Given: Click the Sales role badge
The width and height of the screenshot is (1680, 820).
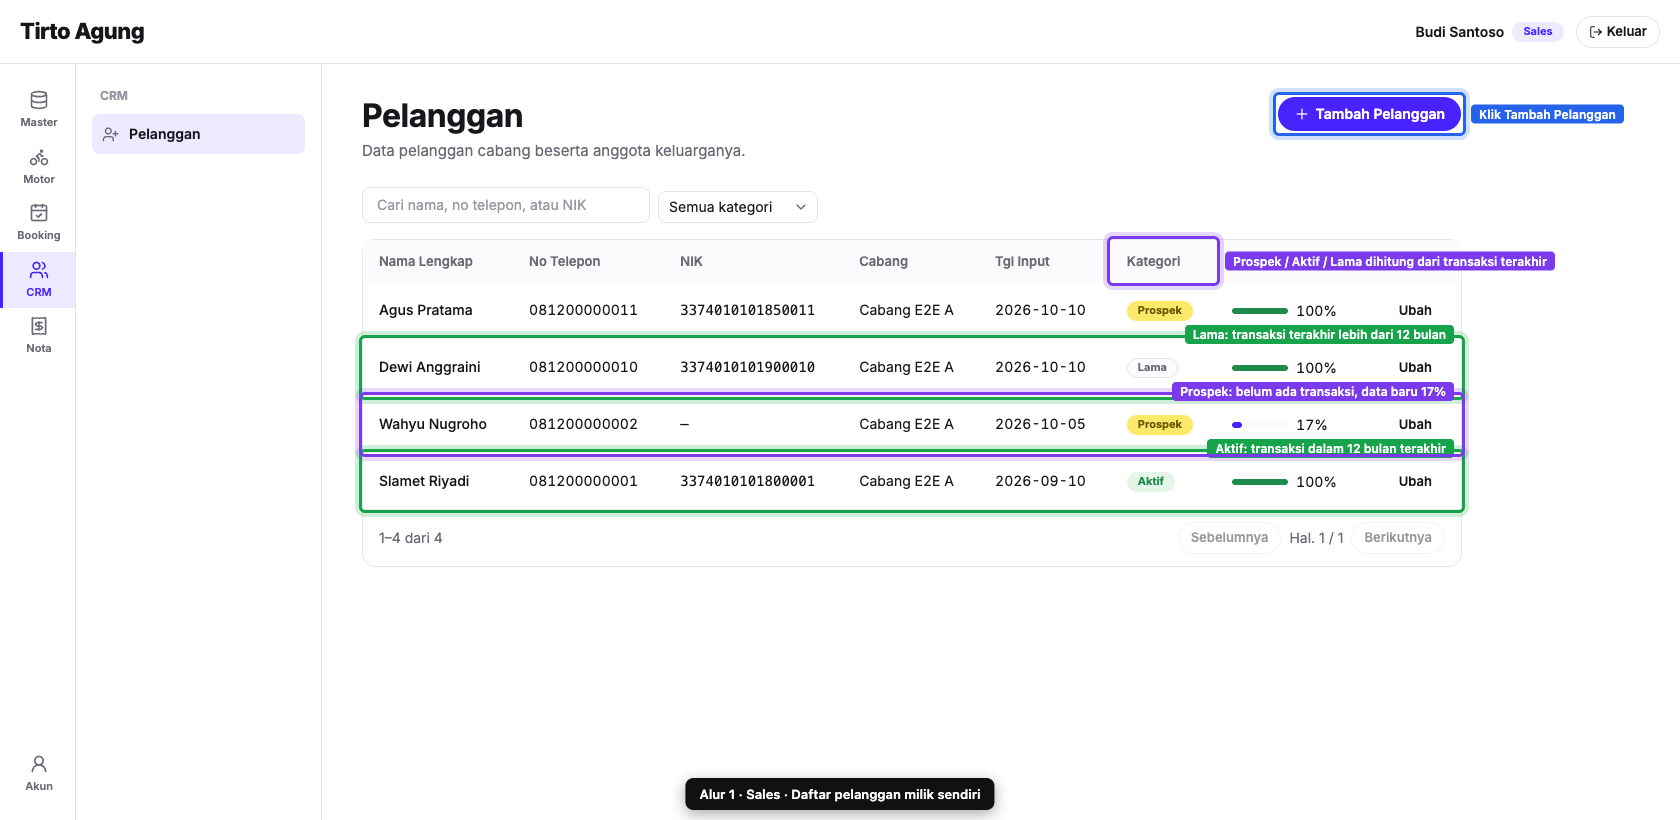Looking at the screenshot, I should click(x=1538, y=32).
